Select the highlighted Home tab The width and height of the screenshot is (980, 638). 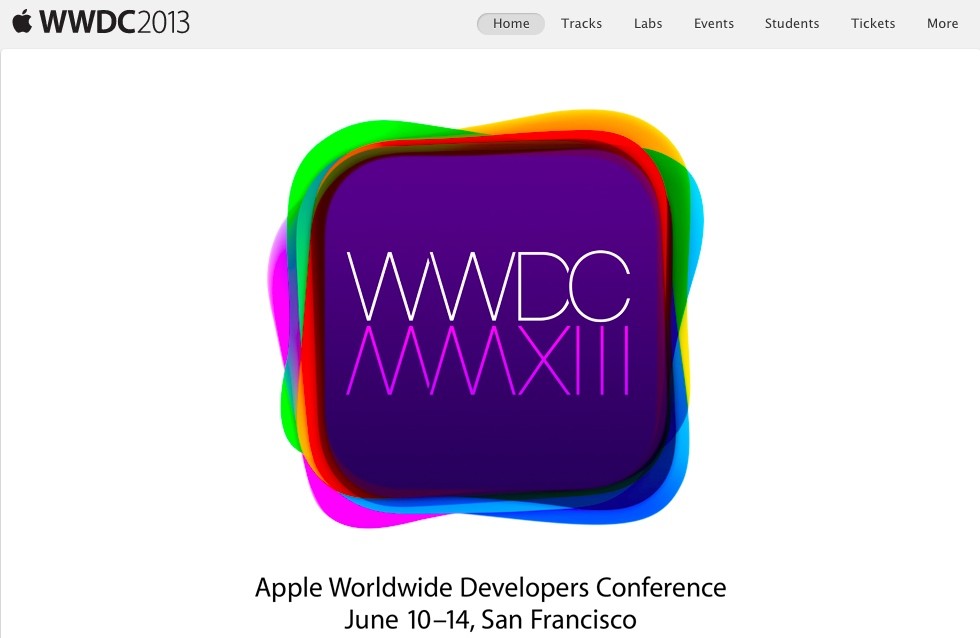click(x=510, y=23)
